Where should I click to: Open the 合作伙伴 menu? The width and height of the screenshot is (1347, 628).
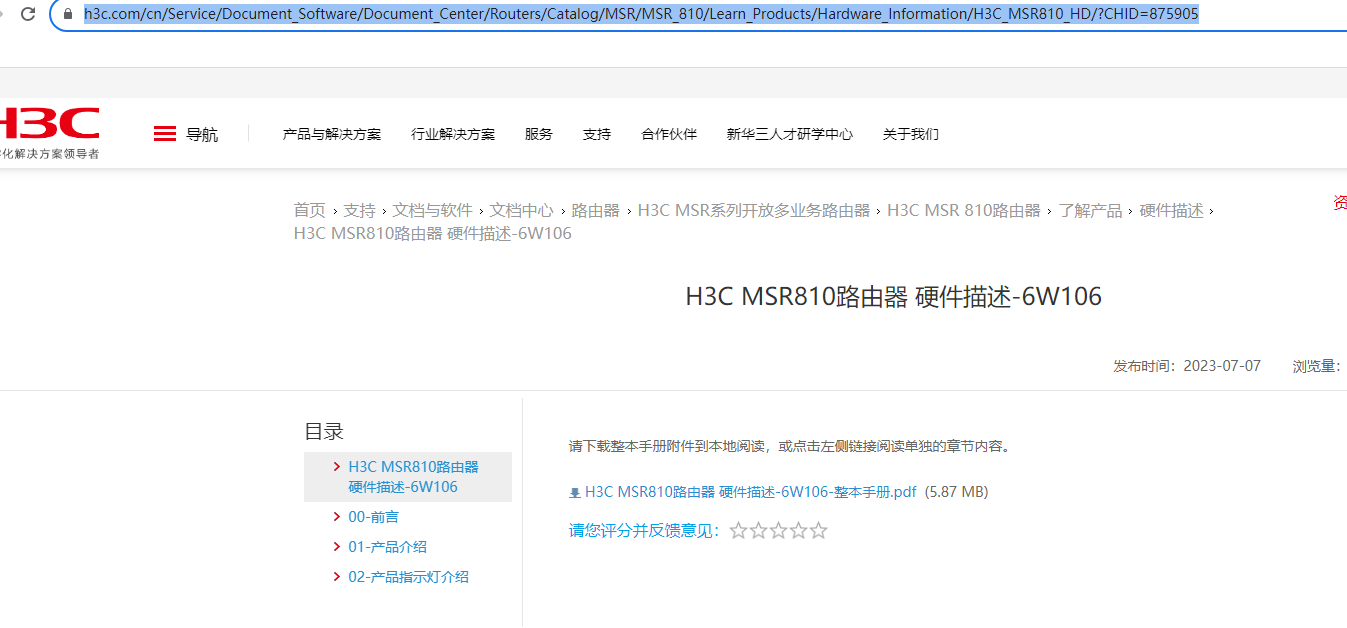tap(669, 134)
